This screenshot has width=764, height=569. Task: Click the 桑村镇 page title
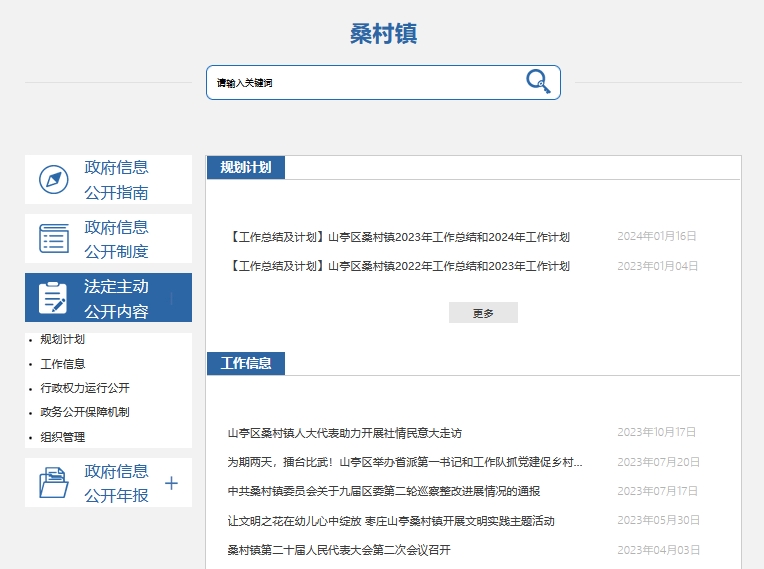pyautogui.click(x=383, y=34)
